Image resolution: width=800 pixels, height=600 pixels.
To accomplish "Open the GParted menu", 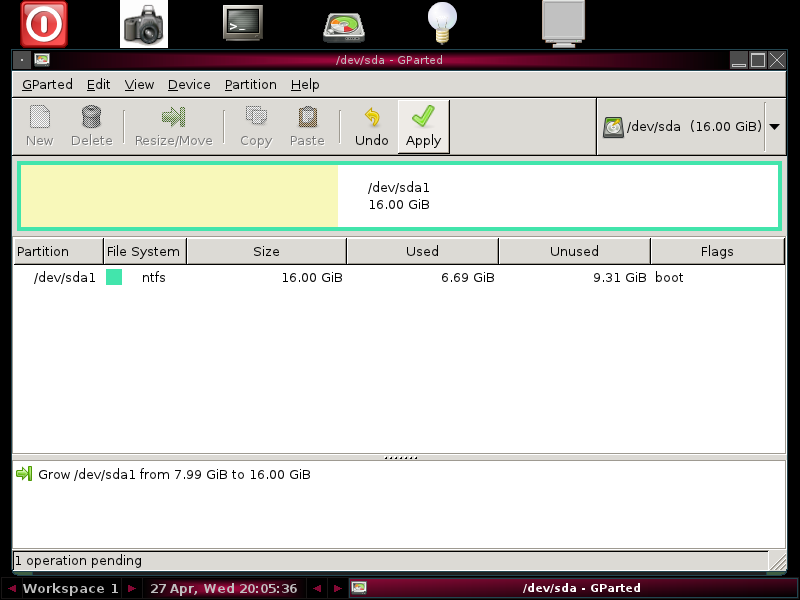I will tap(47, 85).
